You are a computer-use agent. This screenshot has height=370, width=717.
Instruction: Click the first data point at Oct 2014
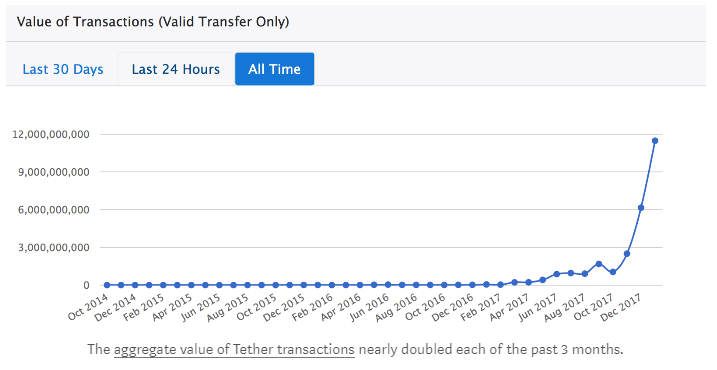click(x=107, y=285)
